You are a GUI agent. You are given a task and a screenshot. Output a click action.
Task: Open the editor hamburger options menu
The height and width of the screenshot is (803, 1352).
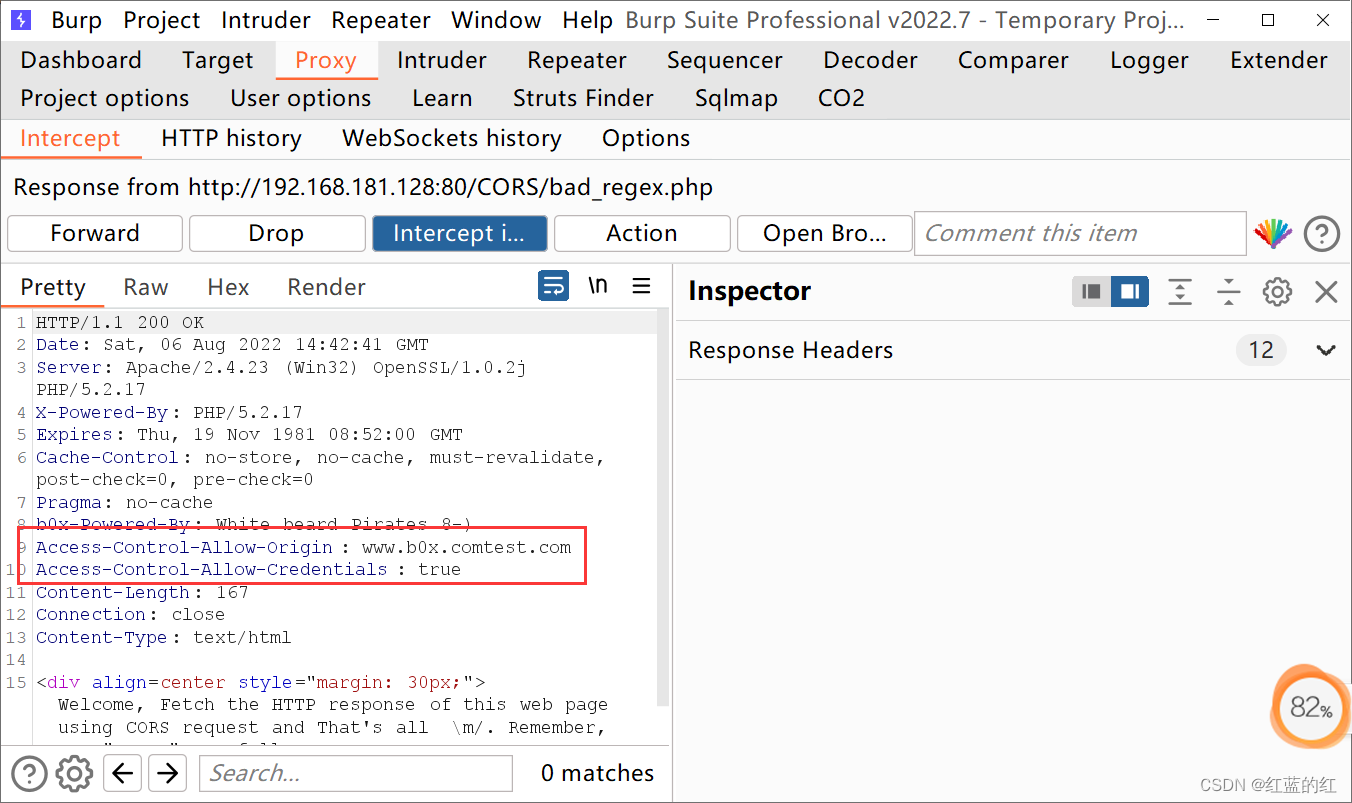coord(642,286)
